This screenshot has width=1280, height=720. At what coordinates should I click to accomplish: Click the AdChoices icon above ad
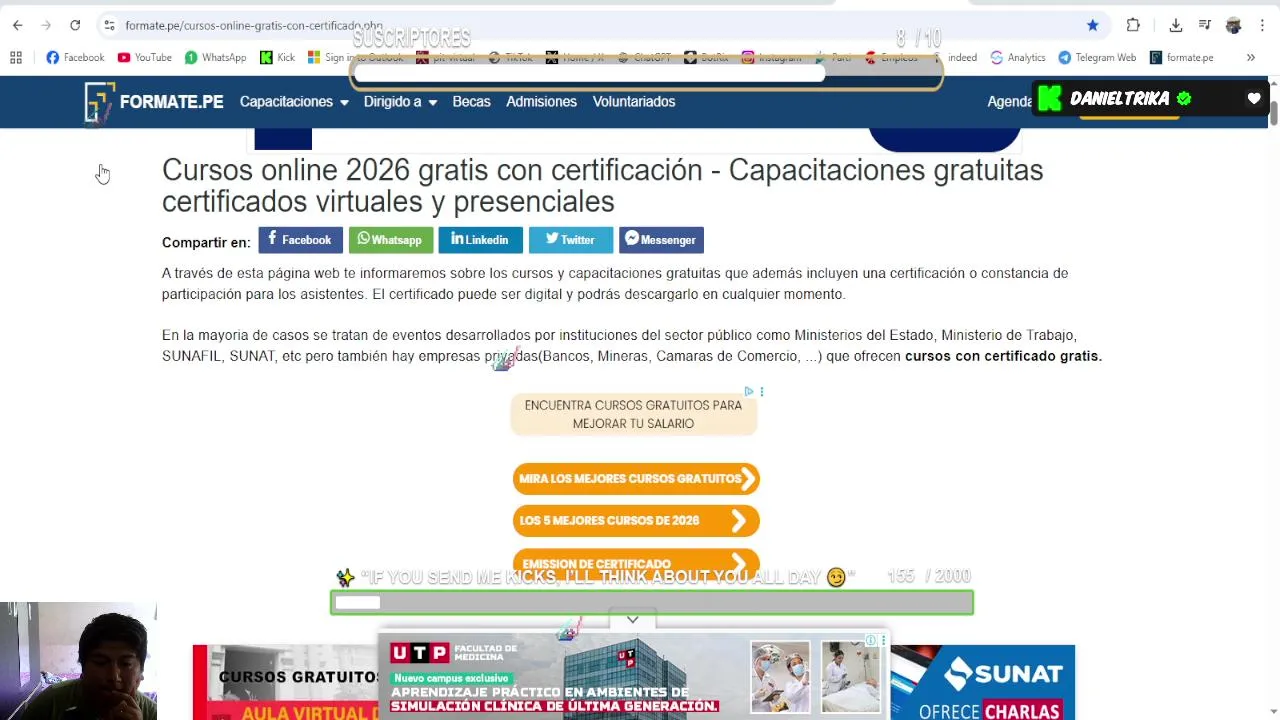pos(749,391)
